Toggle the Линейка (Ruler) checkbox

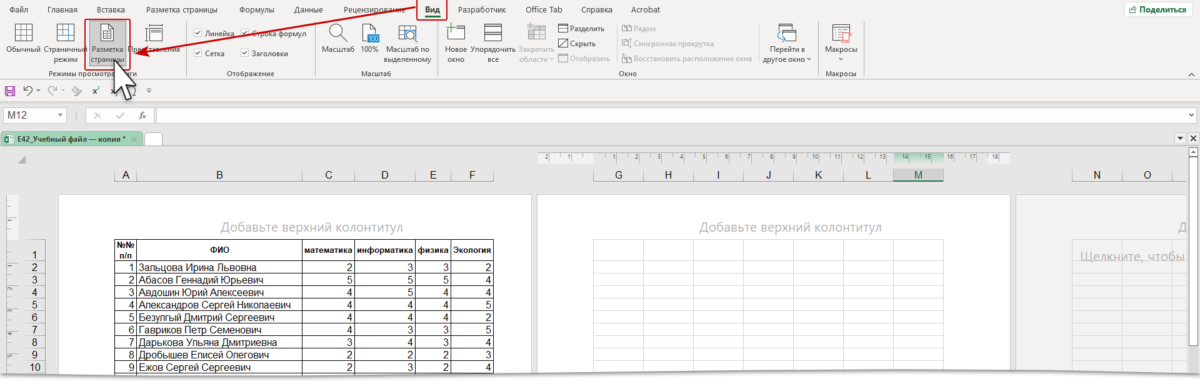[x=198, y=33]
